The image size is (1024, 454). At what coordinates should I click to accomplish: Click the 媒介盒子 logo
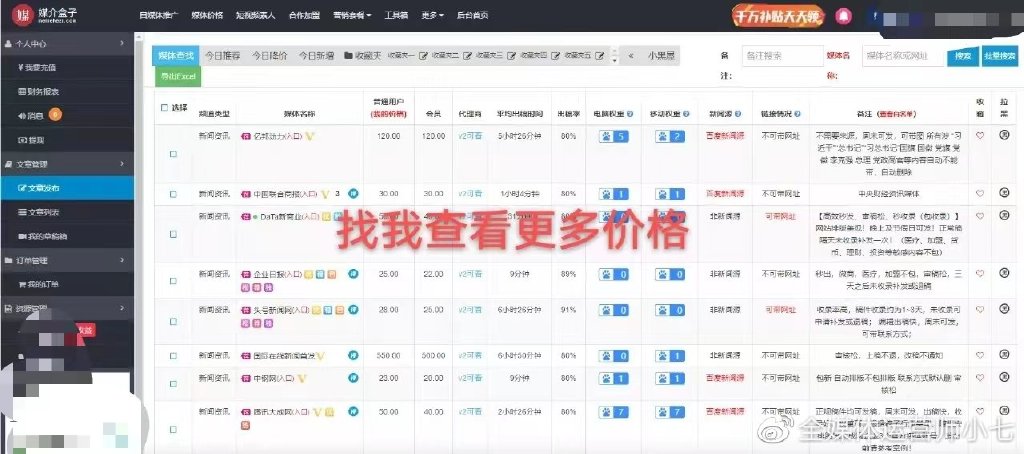(46, 14)
